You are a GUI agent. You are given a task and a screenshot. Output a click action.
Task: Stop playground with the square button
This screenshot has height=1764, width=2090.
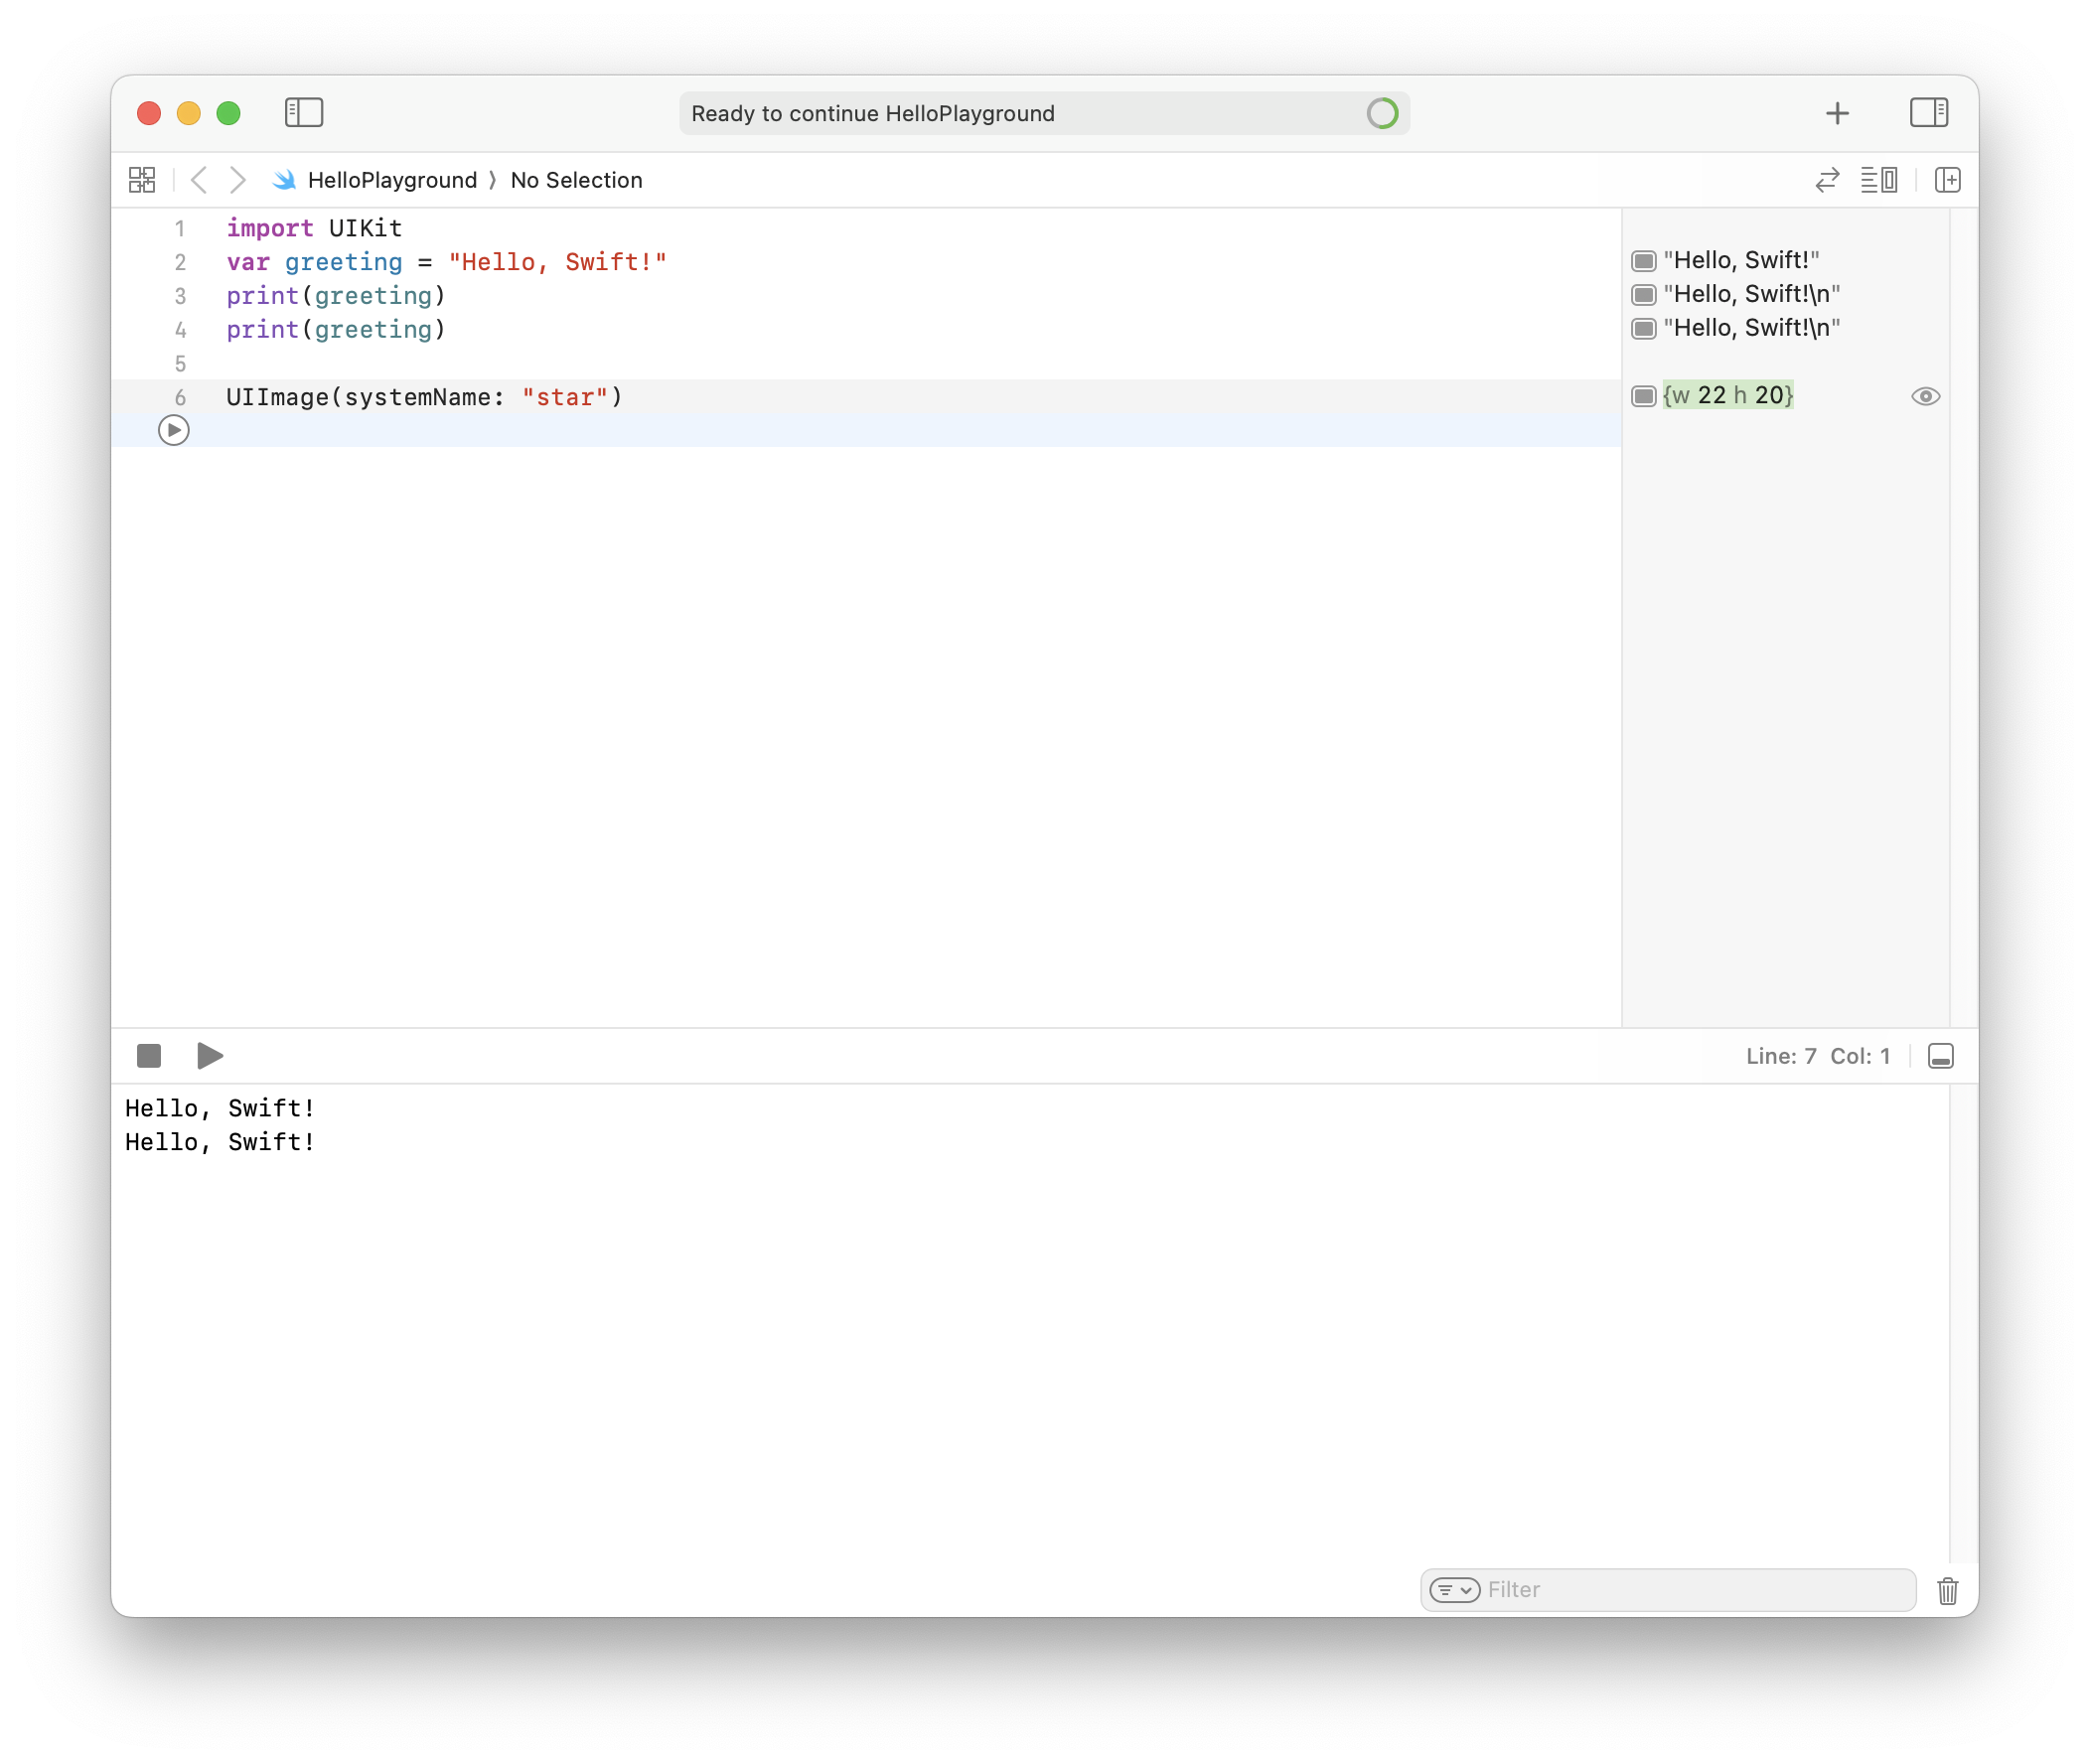149,1056
